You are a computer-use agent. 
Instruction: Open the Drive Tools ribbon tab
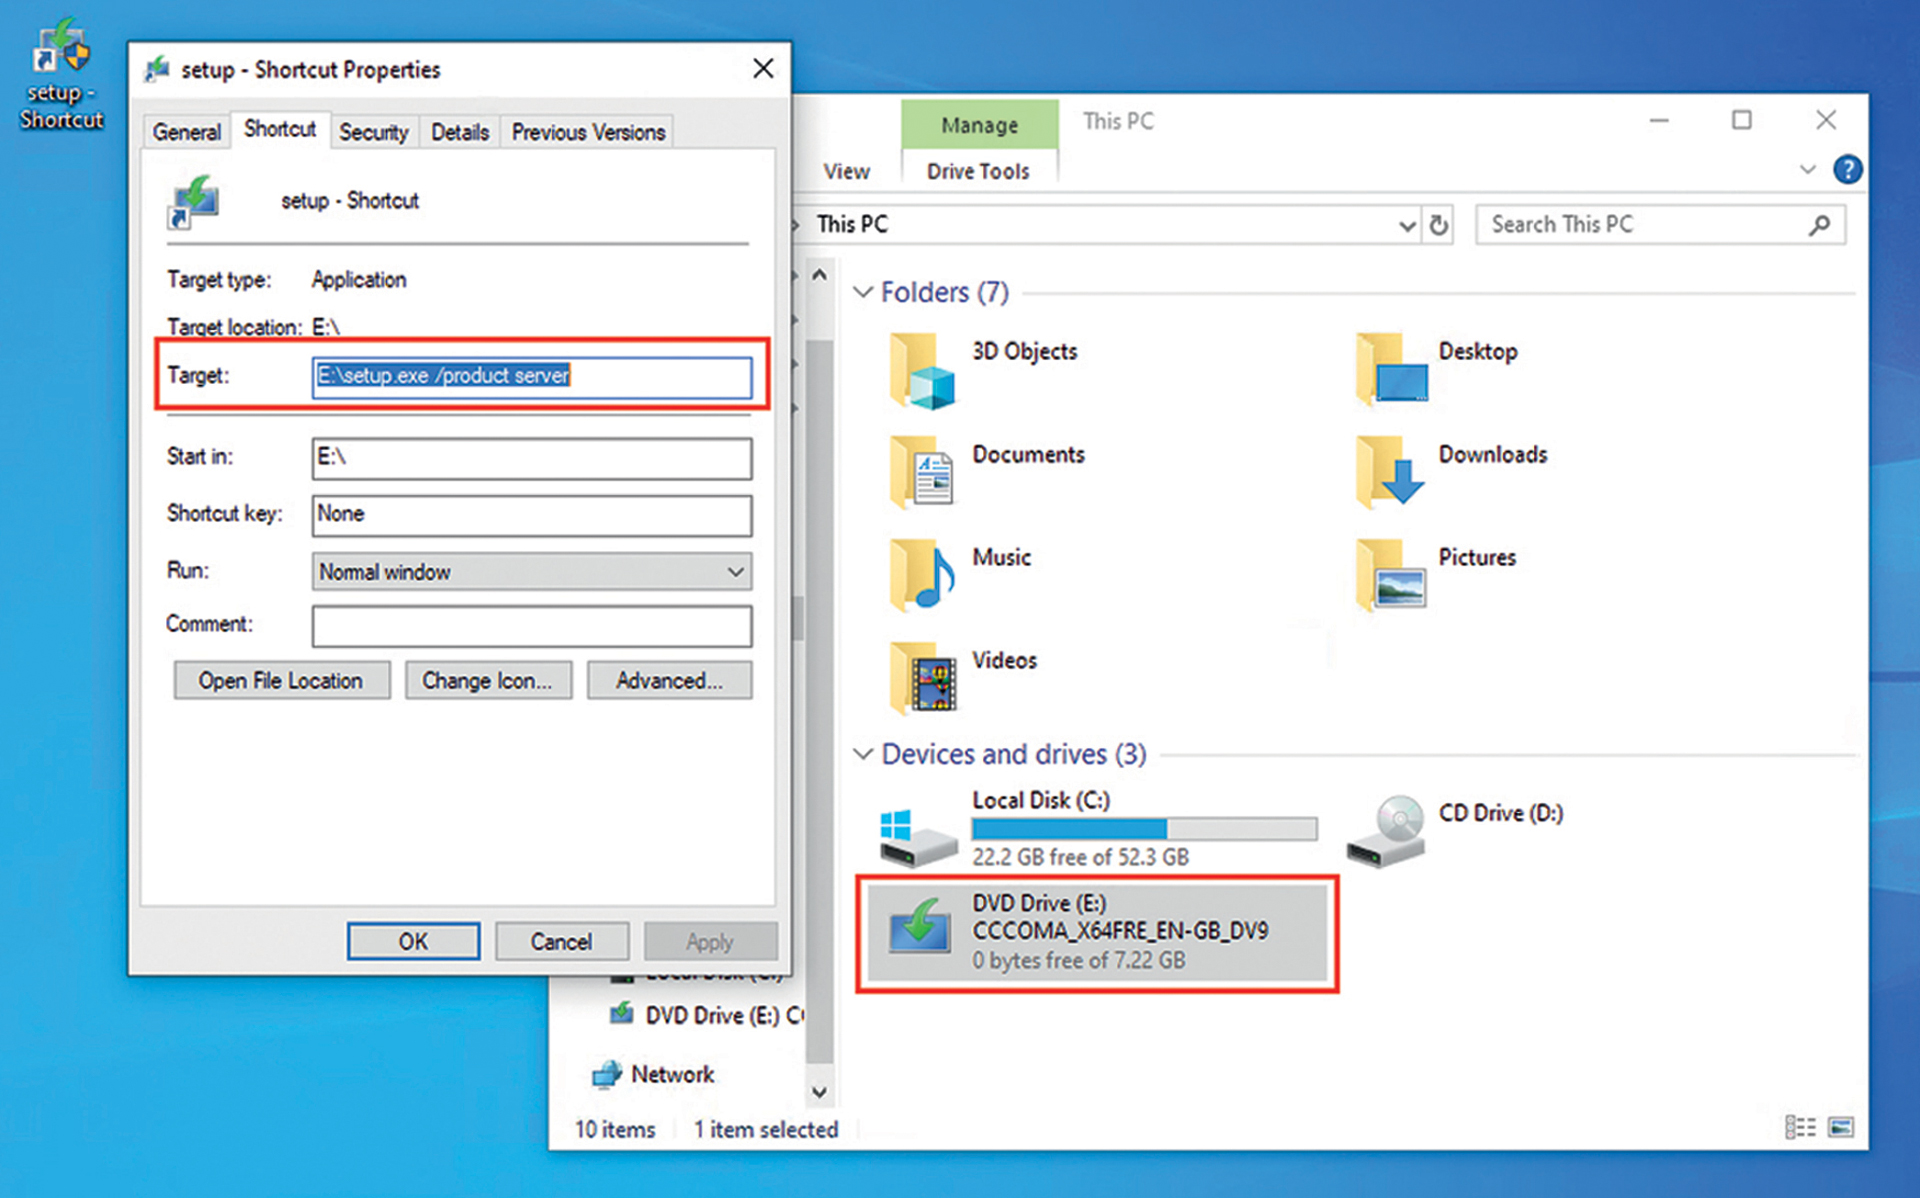[x=977, y=171]
